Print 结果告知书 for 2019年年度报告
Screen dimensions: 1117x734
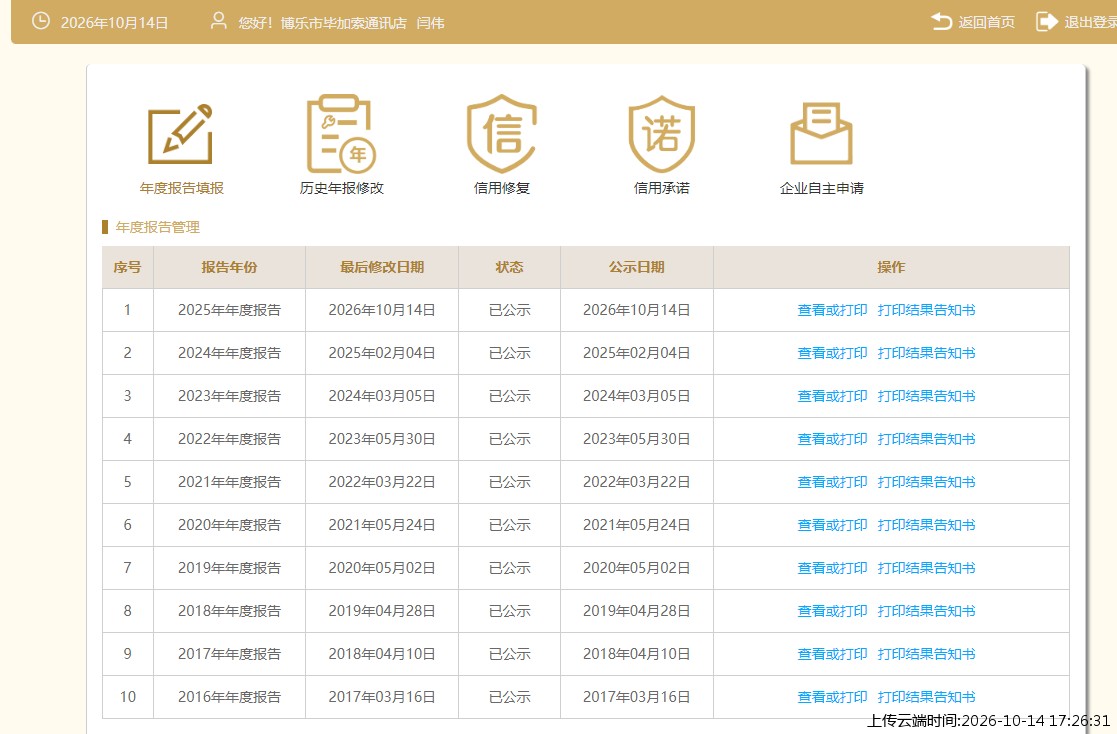pos(926,568)
